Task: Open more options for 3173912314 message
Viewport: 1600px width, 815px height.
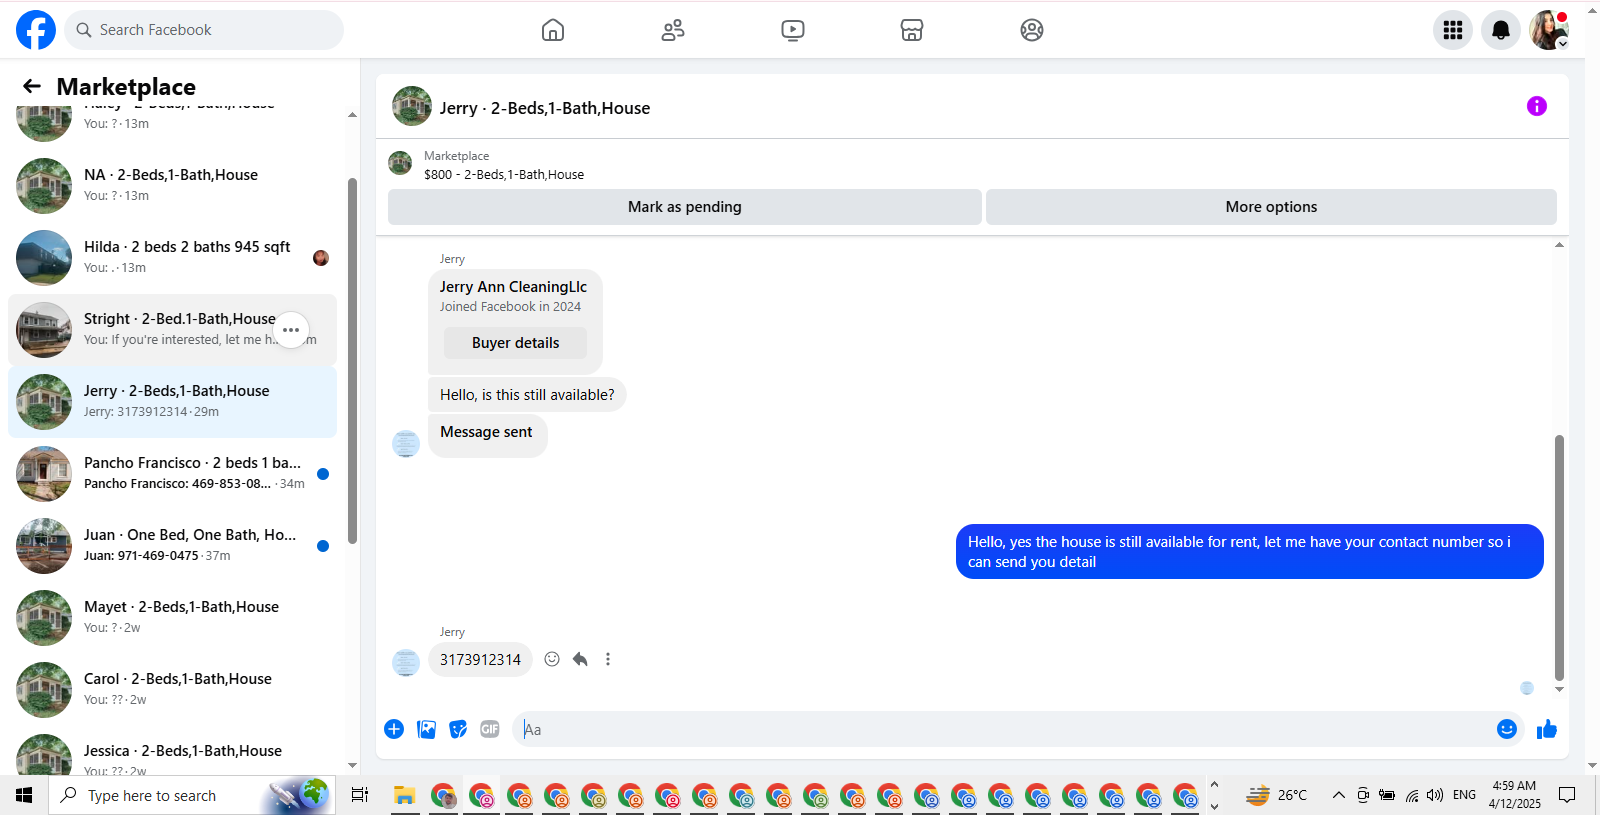Action: point(608,659)
